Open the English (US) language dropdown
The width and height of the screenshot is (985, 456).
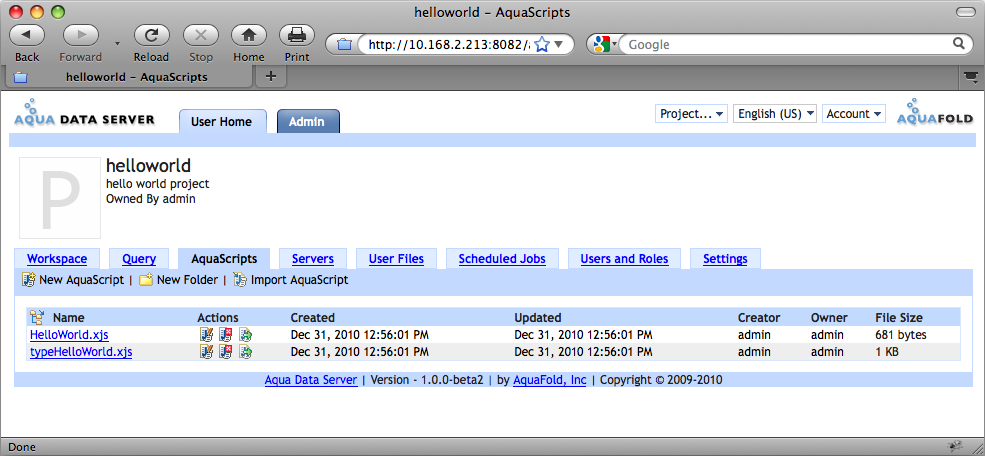pyautogui.click(x=775, y=114)
